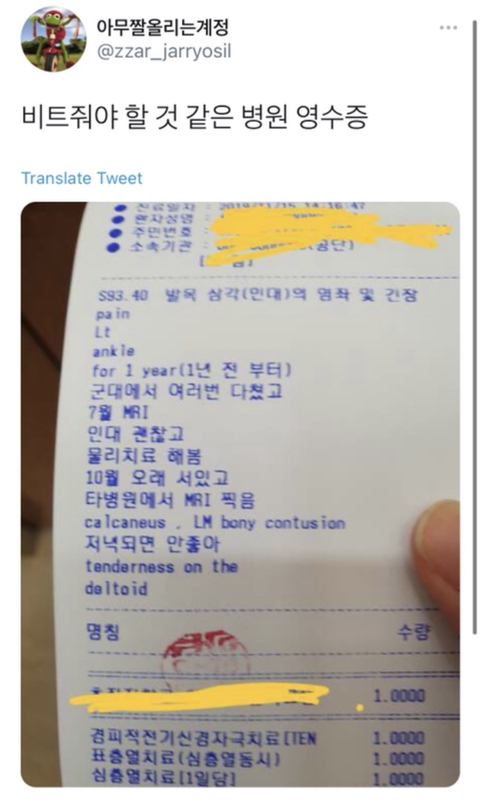
Task: Click the yellow redaction above treatment list
Action: [x=202, y=698]
